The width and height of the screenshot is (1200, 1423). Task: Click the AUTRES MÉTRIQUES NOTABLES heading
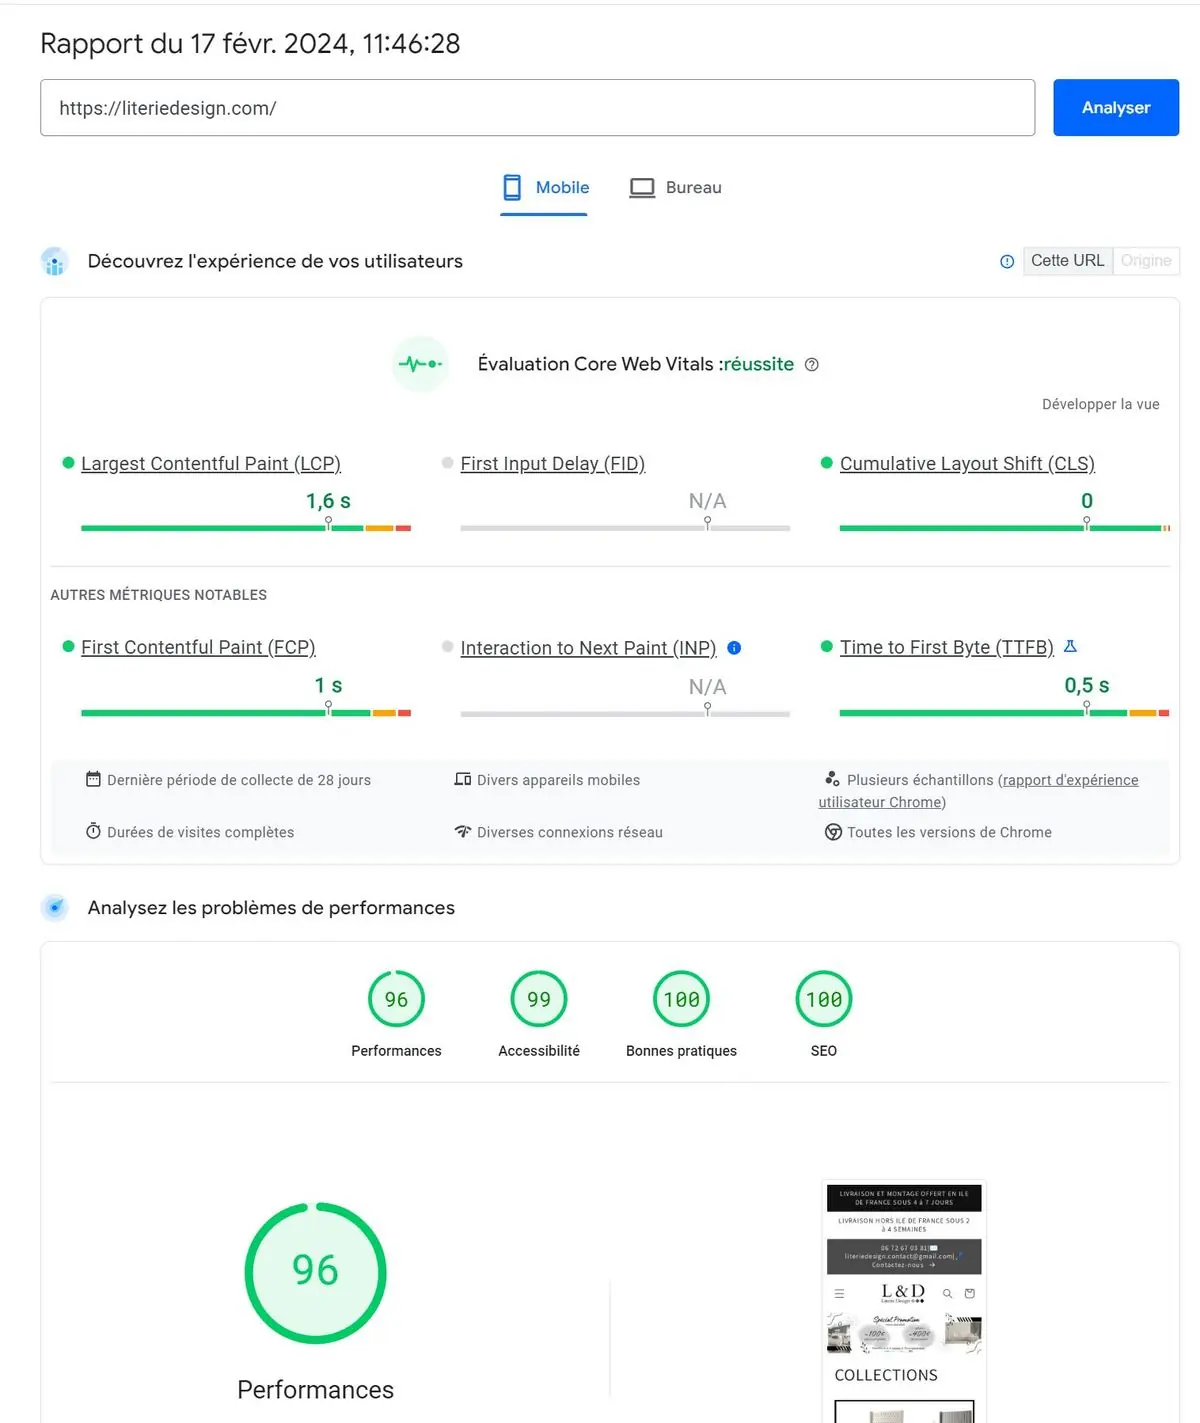pyautogui.click(x=159, y=595)
